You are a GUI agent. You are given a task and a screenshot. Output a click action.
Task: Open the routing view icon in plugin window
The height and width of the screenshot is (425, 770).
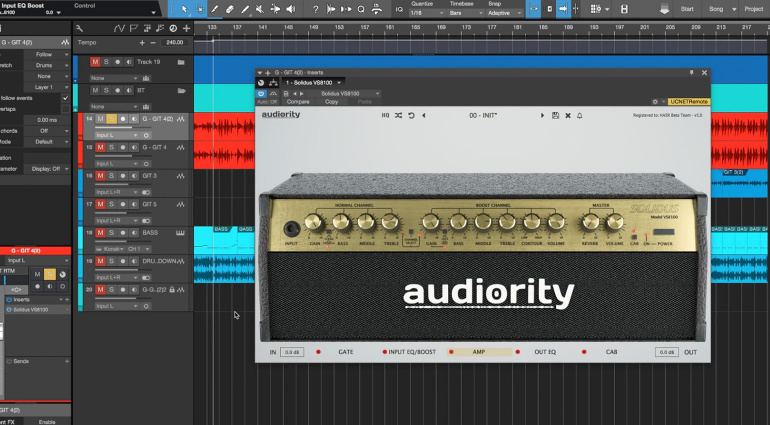pyautogui.click(x=273, y=83)
